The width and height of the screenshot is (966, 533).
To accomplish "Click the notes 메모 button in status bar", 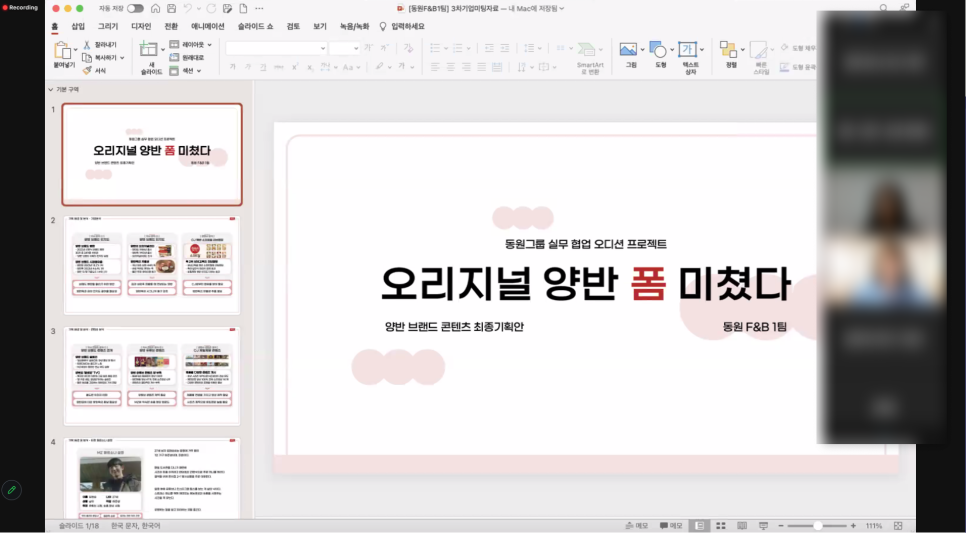I will [636, 526].
